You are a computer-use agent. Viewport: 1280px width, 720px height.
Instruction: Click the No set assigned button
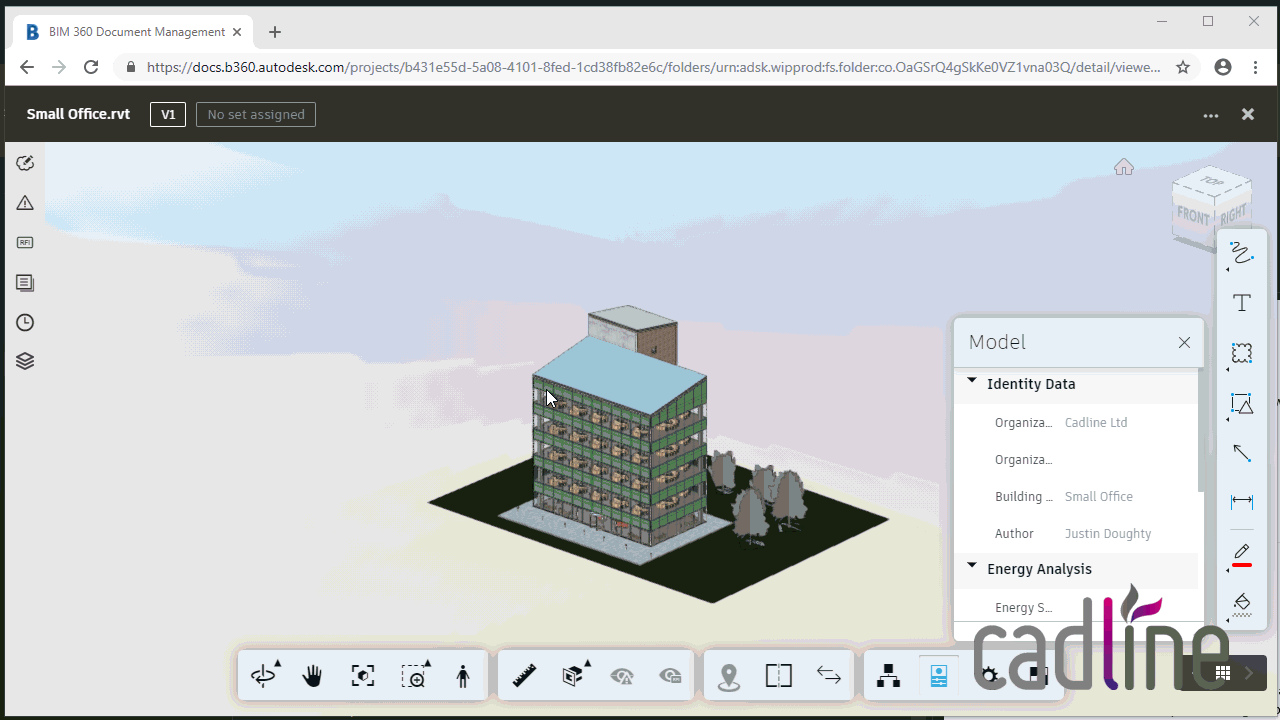[256, 114]
